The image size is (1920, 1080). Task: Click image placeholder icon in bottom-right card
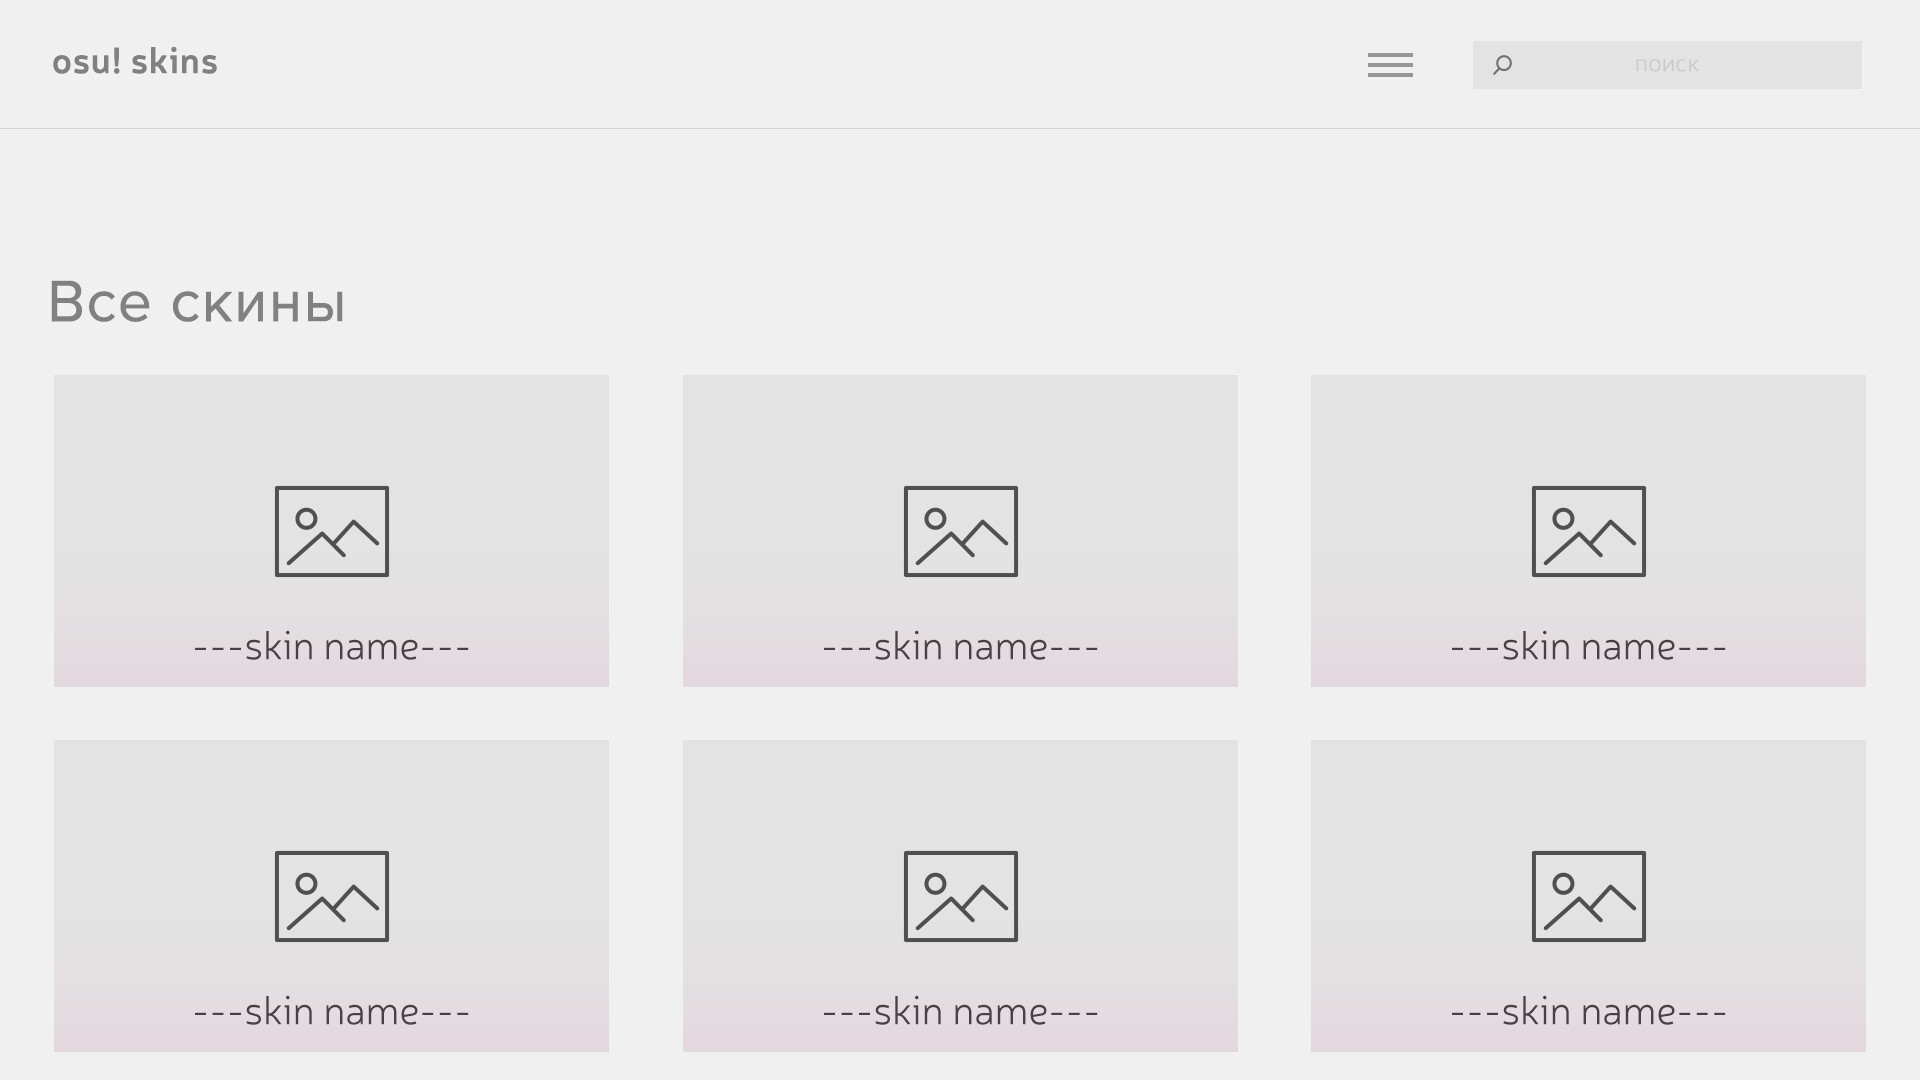click(1588, 896)
